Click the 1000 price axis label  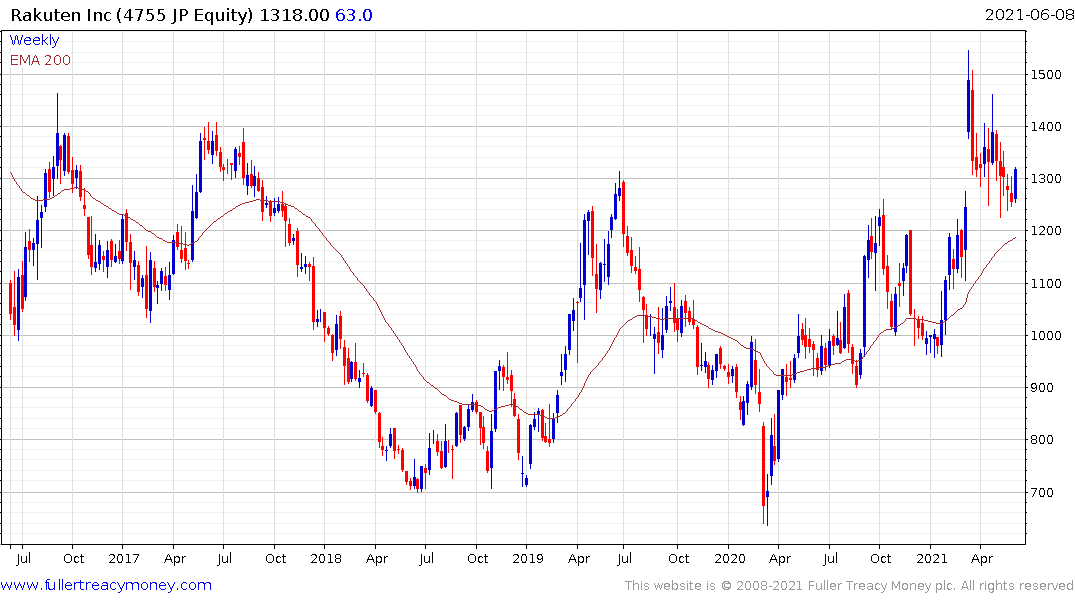pyautogui.click(x=1046, y=335)
